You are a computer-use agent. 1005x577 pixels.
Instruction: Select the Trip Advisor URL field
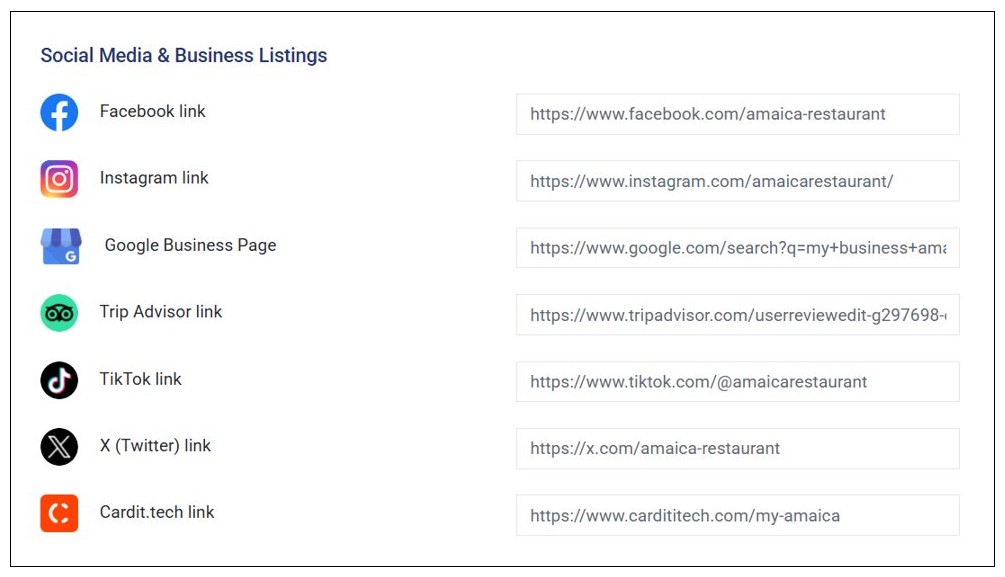tap(737, 315)
